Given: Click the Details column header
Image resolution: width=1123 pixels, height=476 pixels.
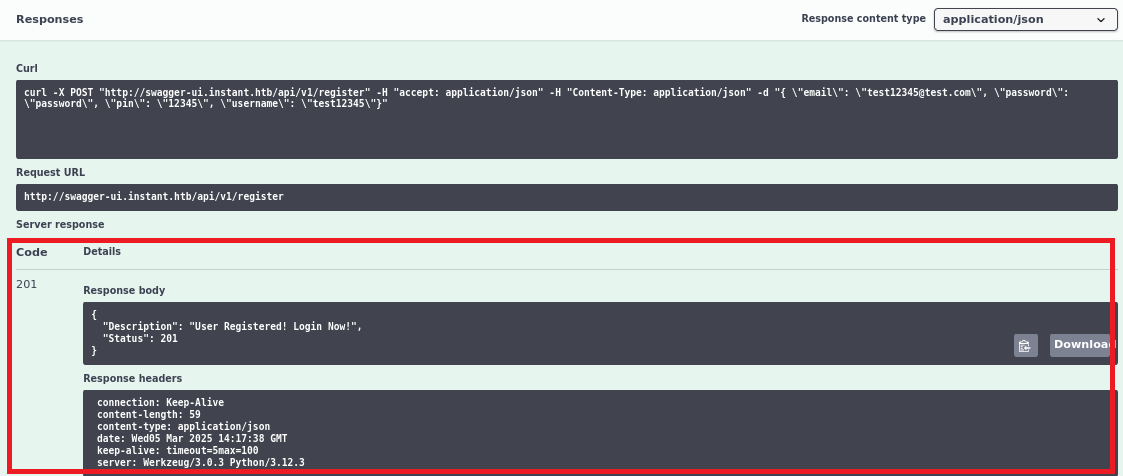Looking at the screenshot, I should (102, 252).
